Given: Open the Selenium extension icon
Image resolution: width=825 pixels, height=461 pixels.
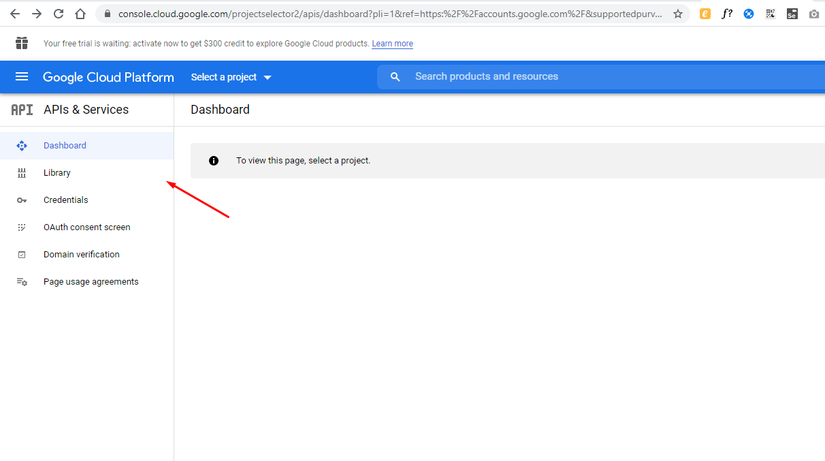Looking at the screenshot, I should [792, 14].
